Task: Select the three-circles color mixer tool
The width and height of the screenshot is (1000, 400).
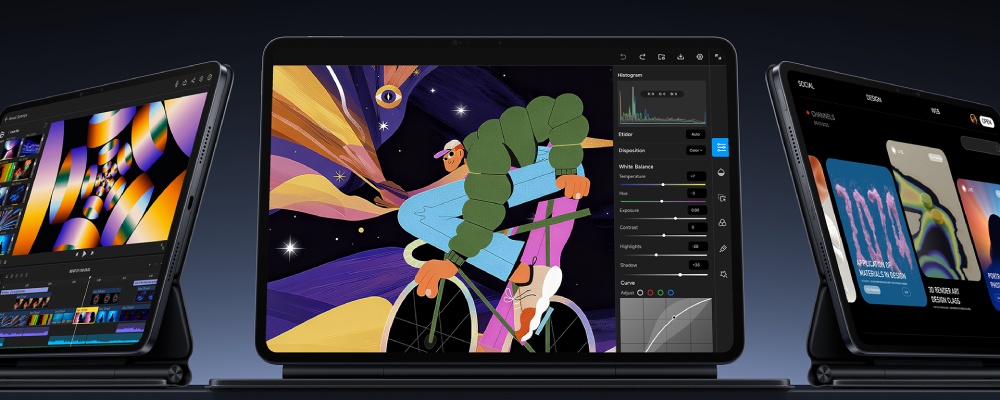Action: (x=722, y=223)
